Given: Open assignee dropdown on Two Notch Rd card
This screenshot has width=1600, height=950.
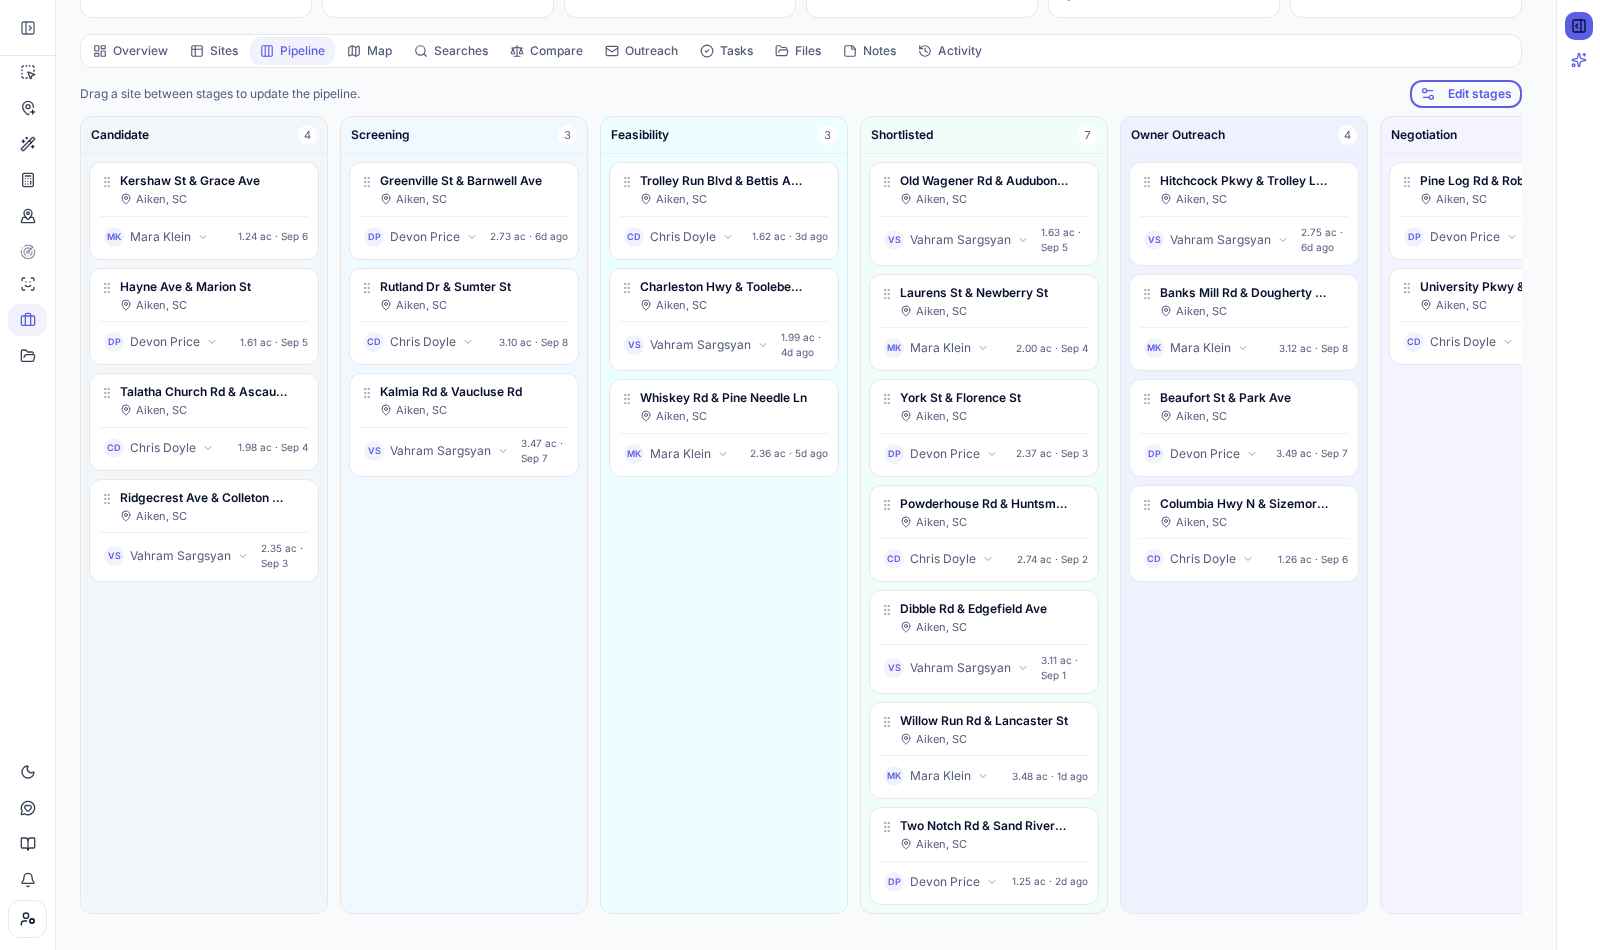Looking at the screenshot, I should pyautogui.click(x=942, y=882).
